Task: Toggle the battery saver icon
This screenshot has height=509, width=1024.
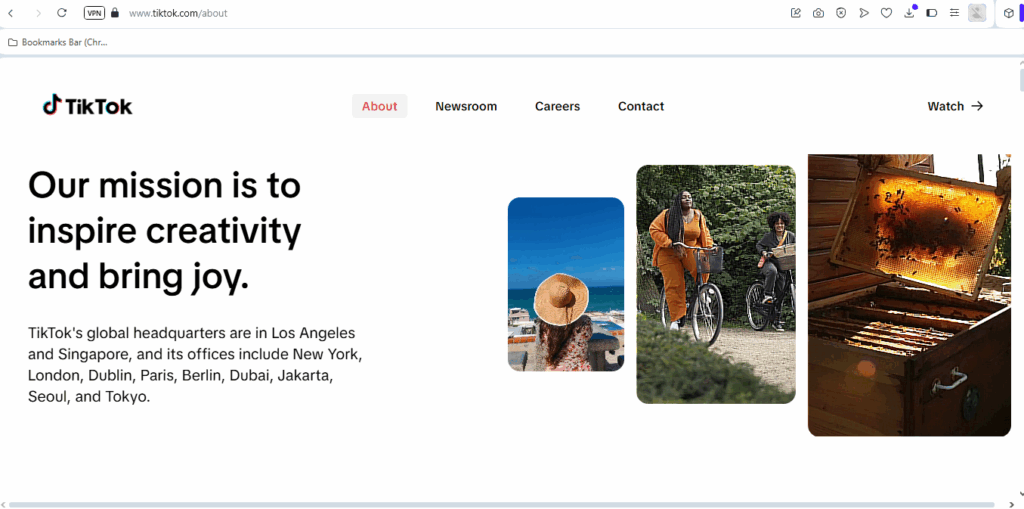Action: (x=932, y=13)
